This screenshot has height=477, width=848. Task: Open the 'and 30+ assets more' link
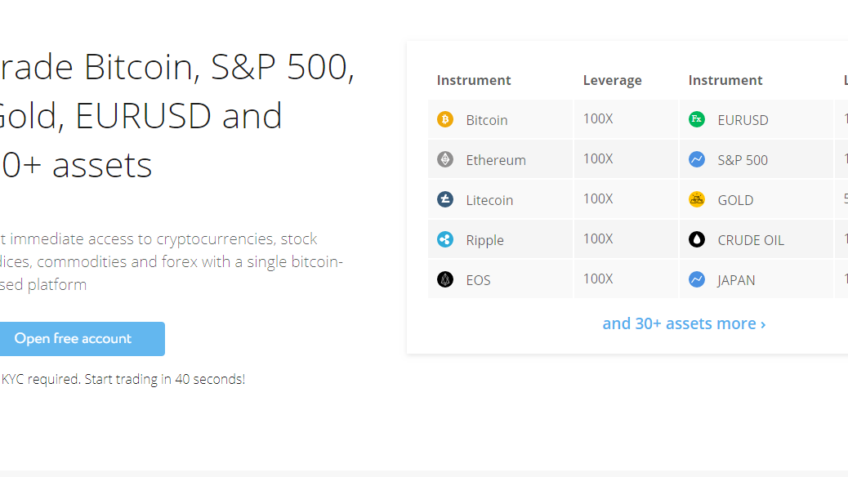click(x=684, y=324)
